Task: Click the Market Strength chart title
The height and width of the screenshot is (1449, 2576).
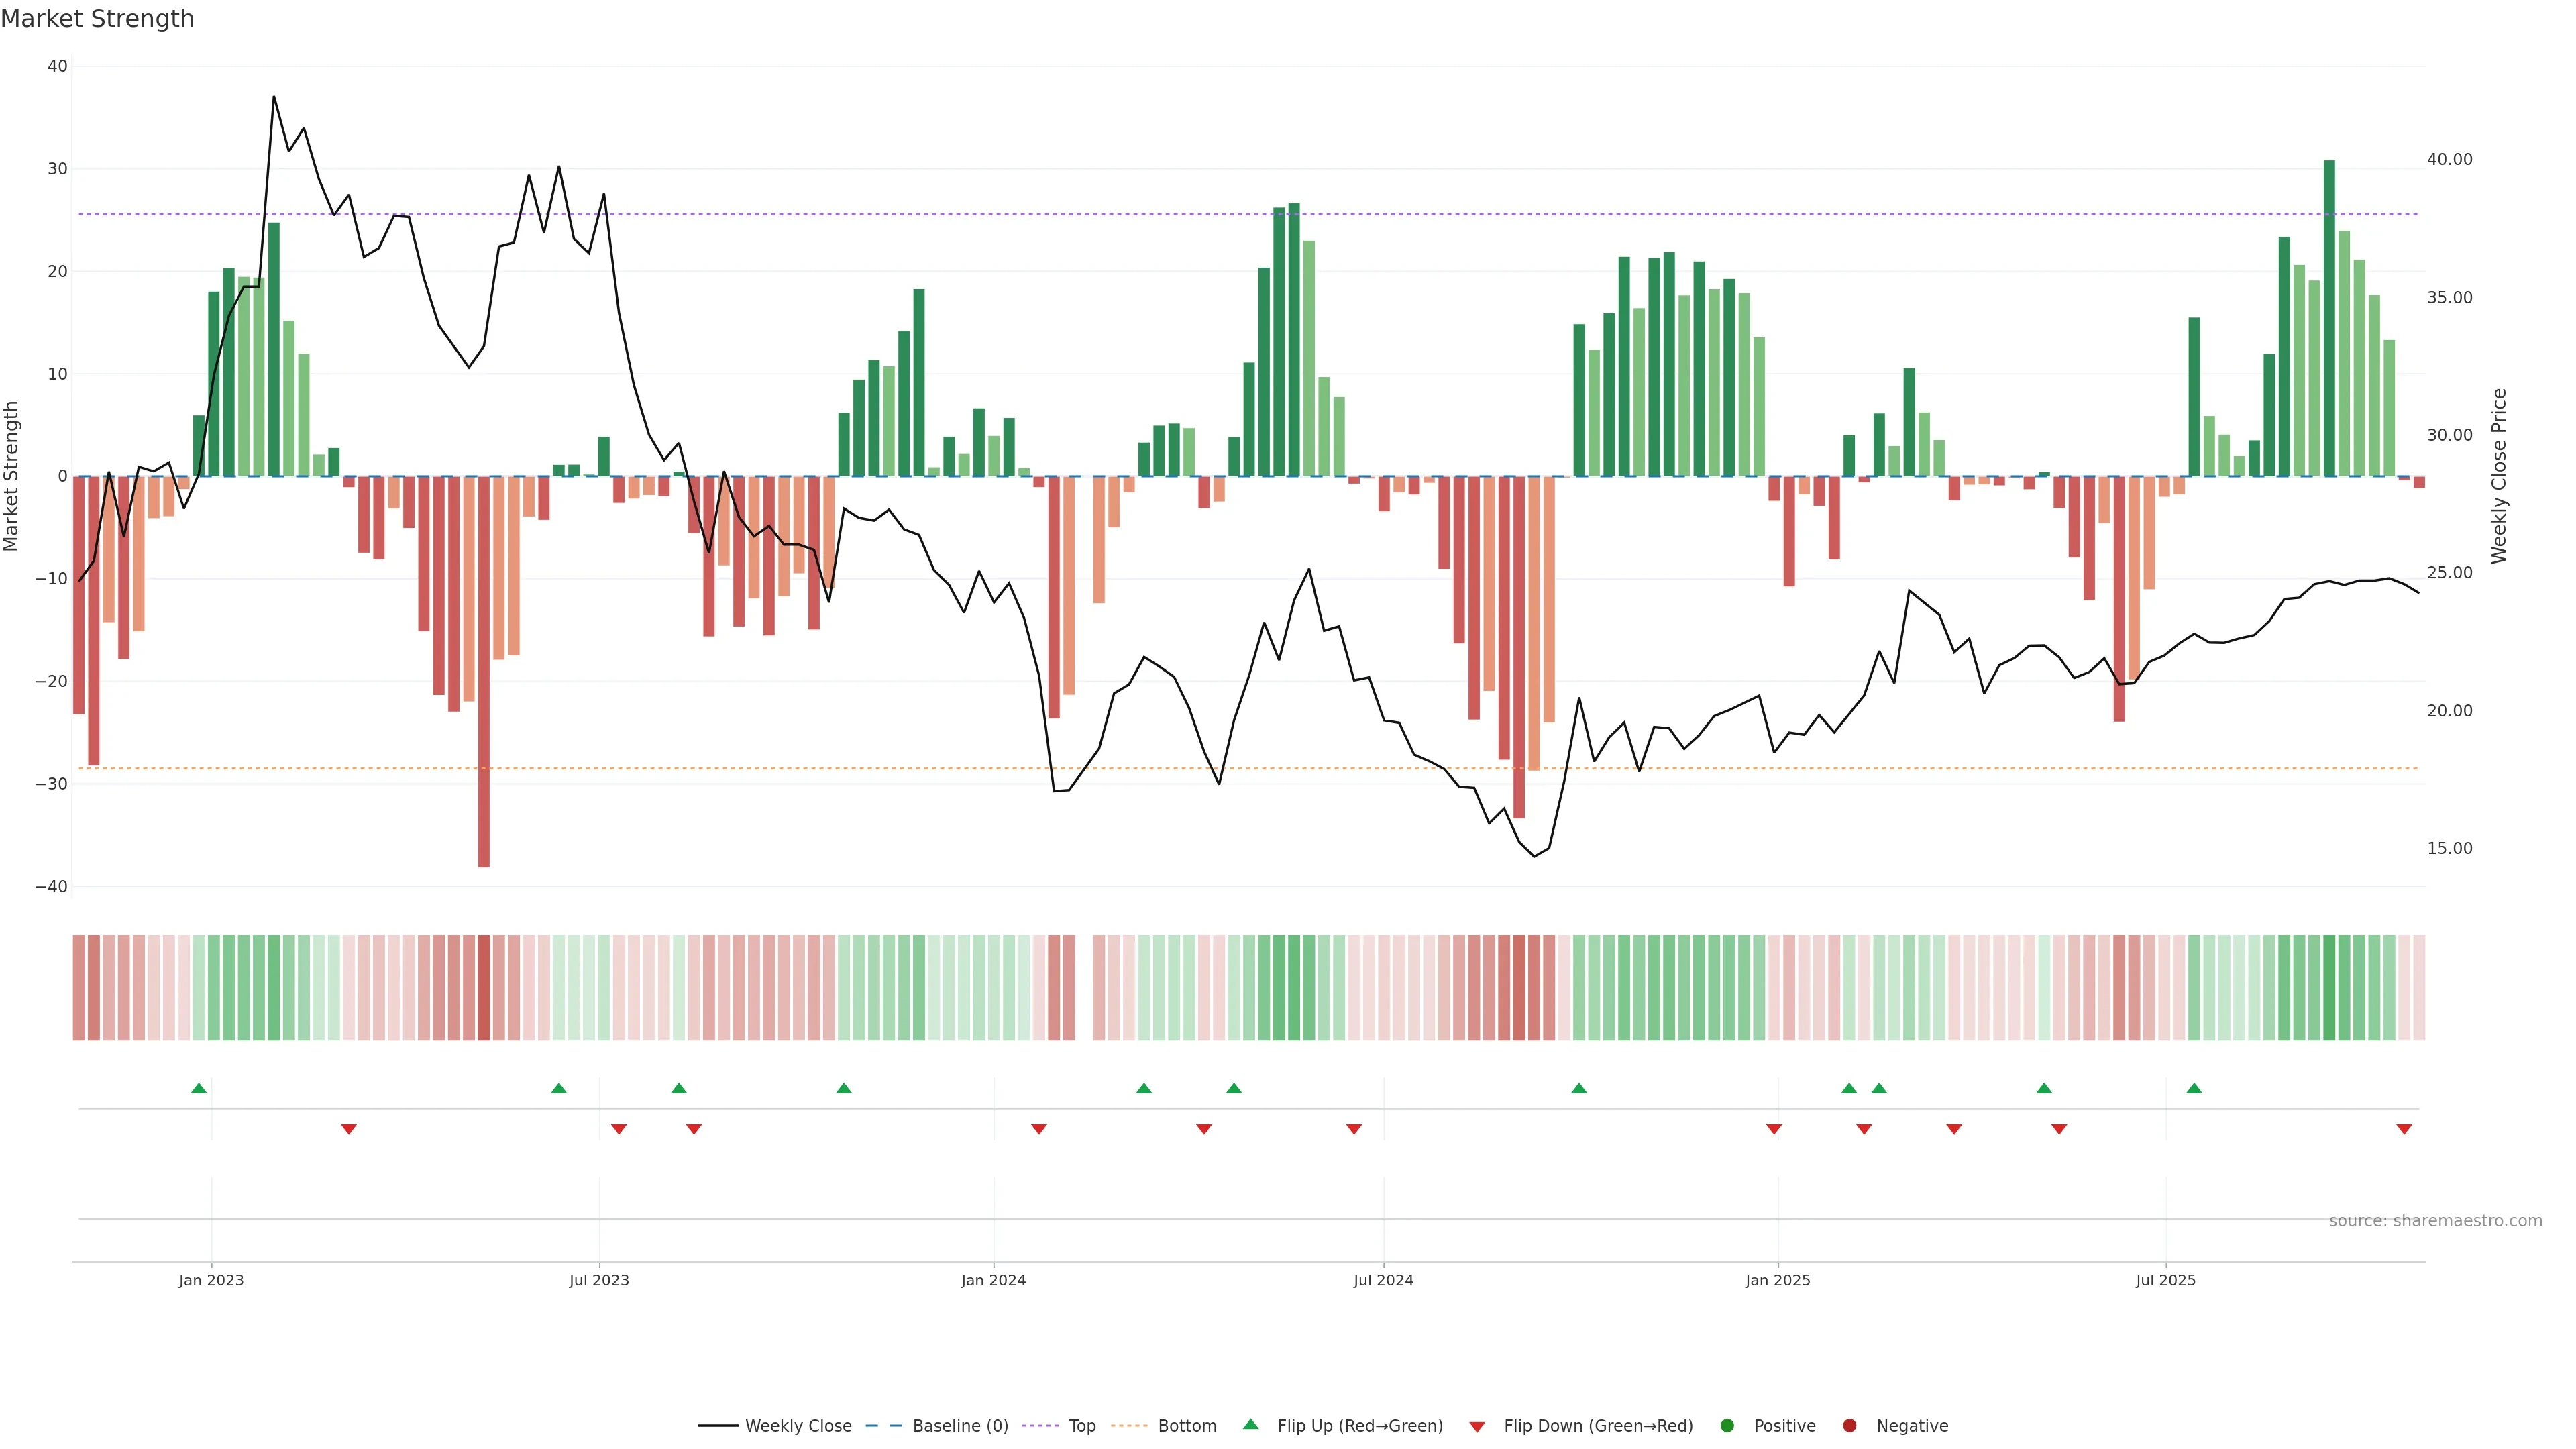Action: (x=97, y=19)
